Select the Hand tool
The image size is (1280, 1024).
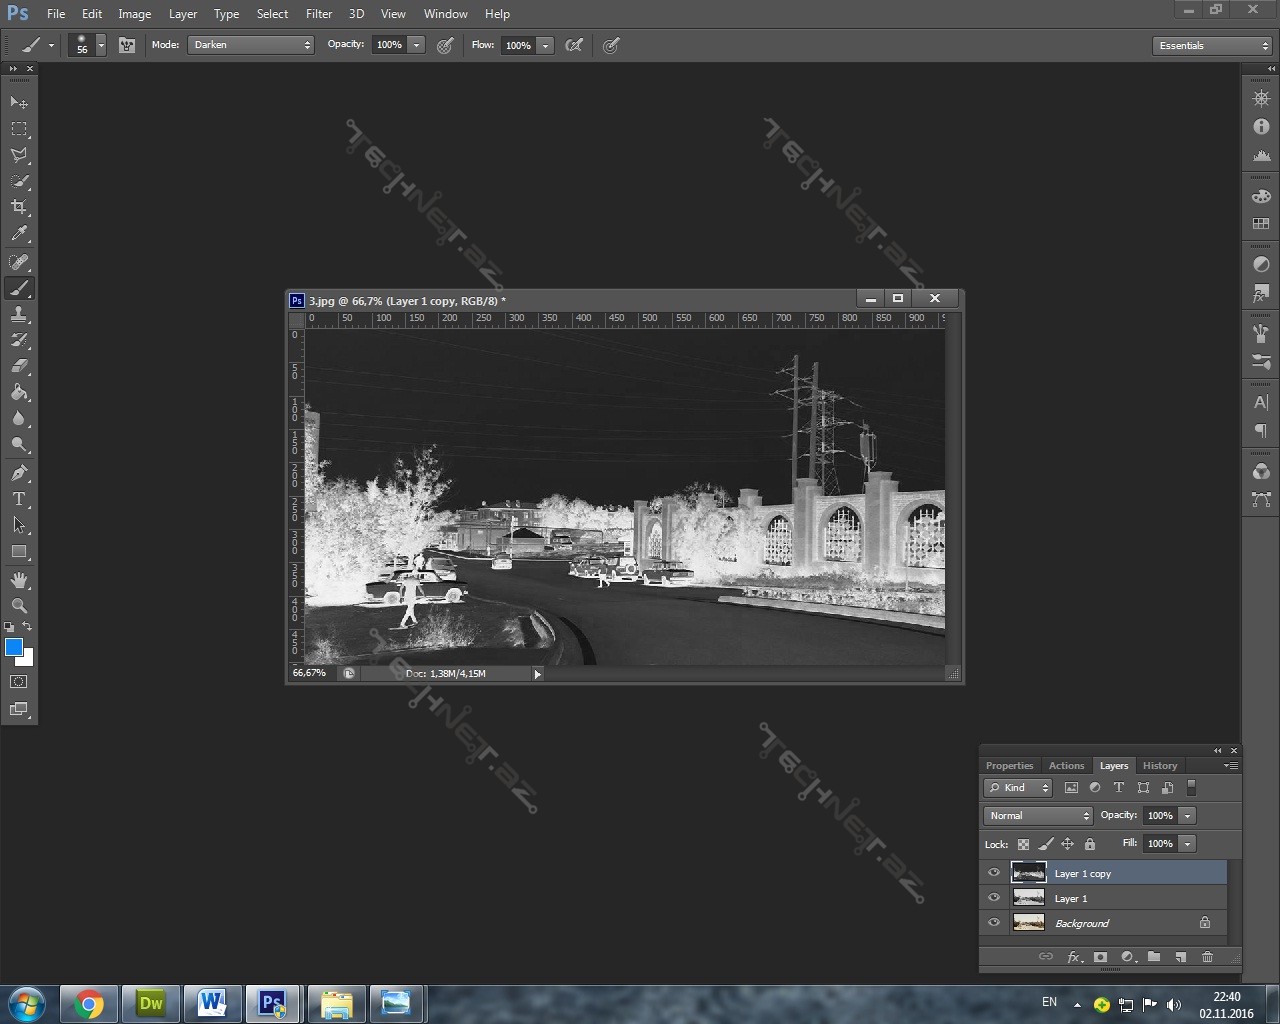tap(19, 580)
